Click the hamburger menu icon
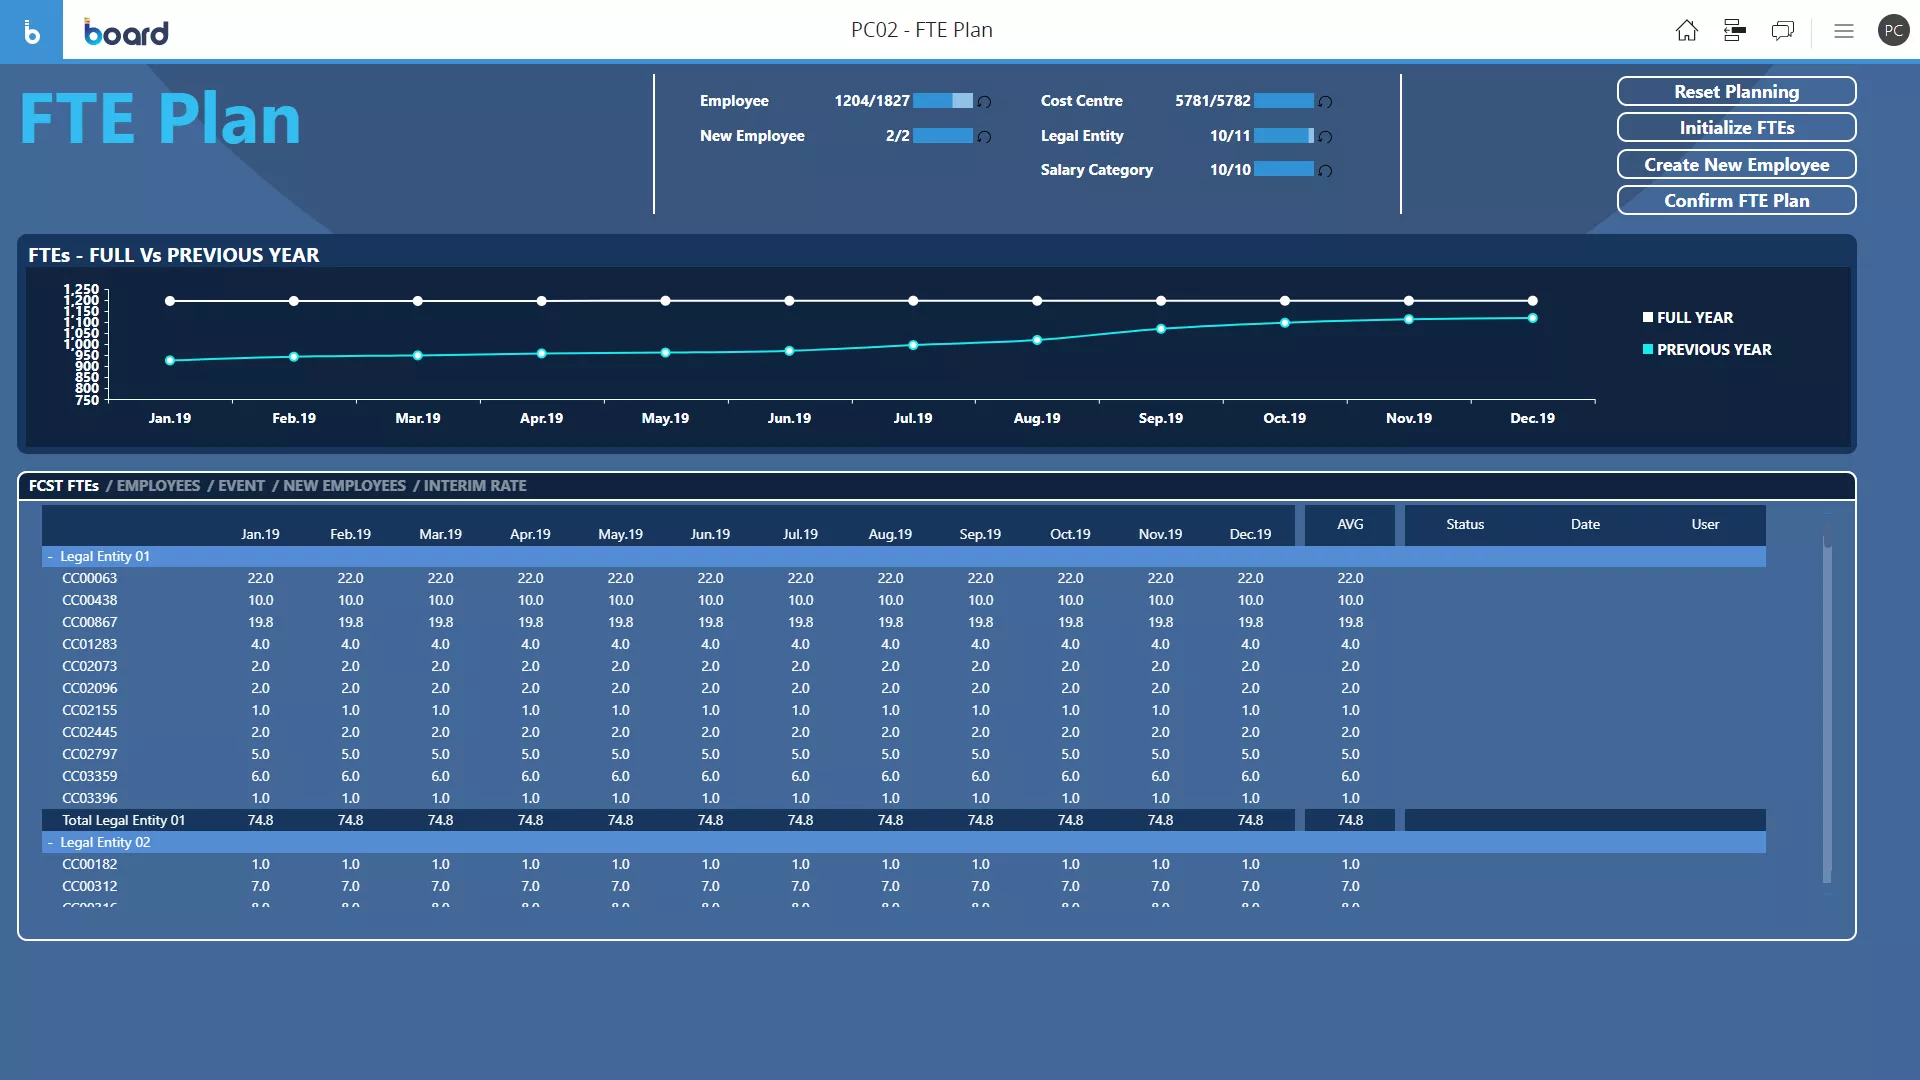This screenshot has height=1080, width=1920. [1844, 29]
